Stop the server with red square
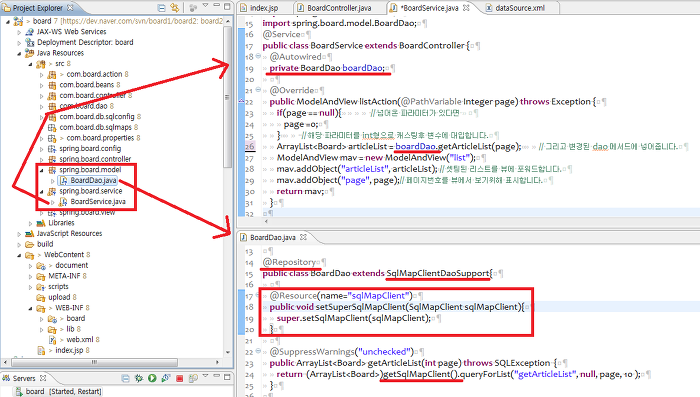The image size is (700, 397). [x=179, y=379]
